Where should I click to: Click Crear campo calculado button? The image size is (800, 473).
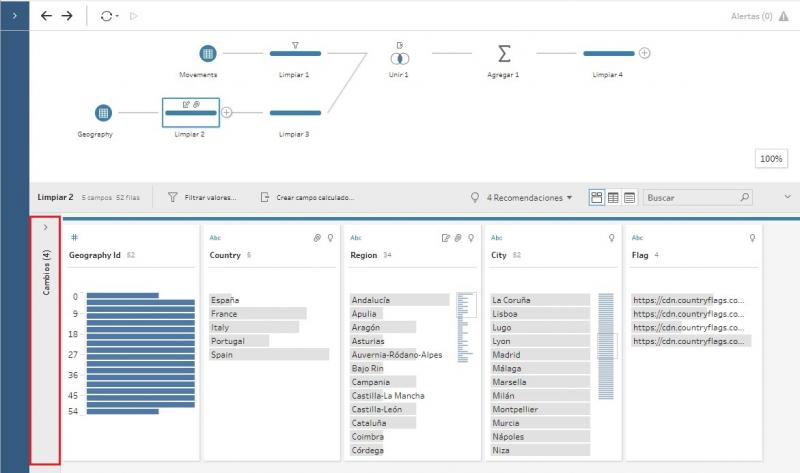click(x=307, y=198)
